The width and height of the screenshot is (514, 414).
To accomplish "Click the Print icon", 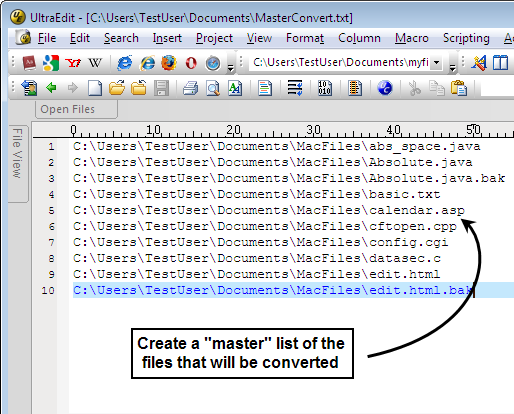I will (191, 88).
